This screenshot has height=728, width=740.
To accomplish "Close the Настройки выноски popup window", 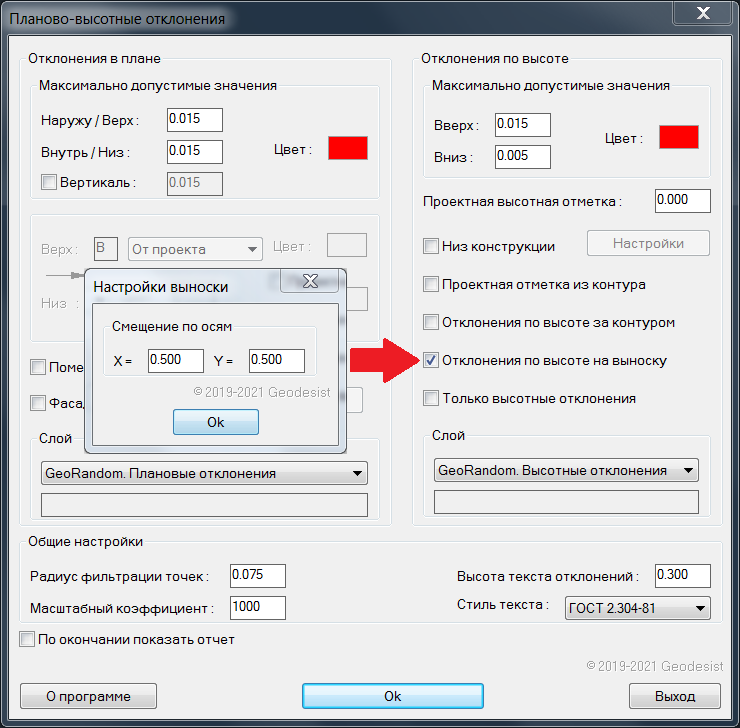I will (x=310, y=281).
